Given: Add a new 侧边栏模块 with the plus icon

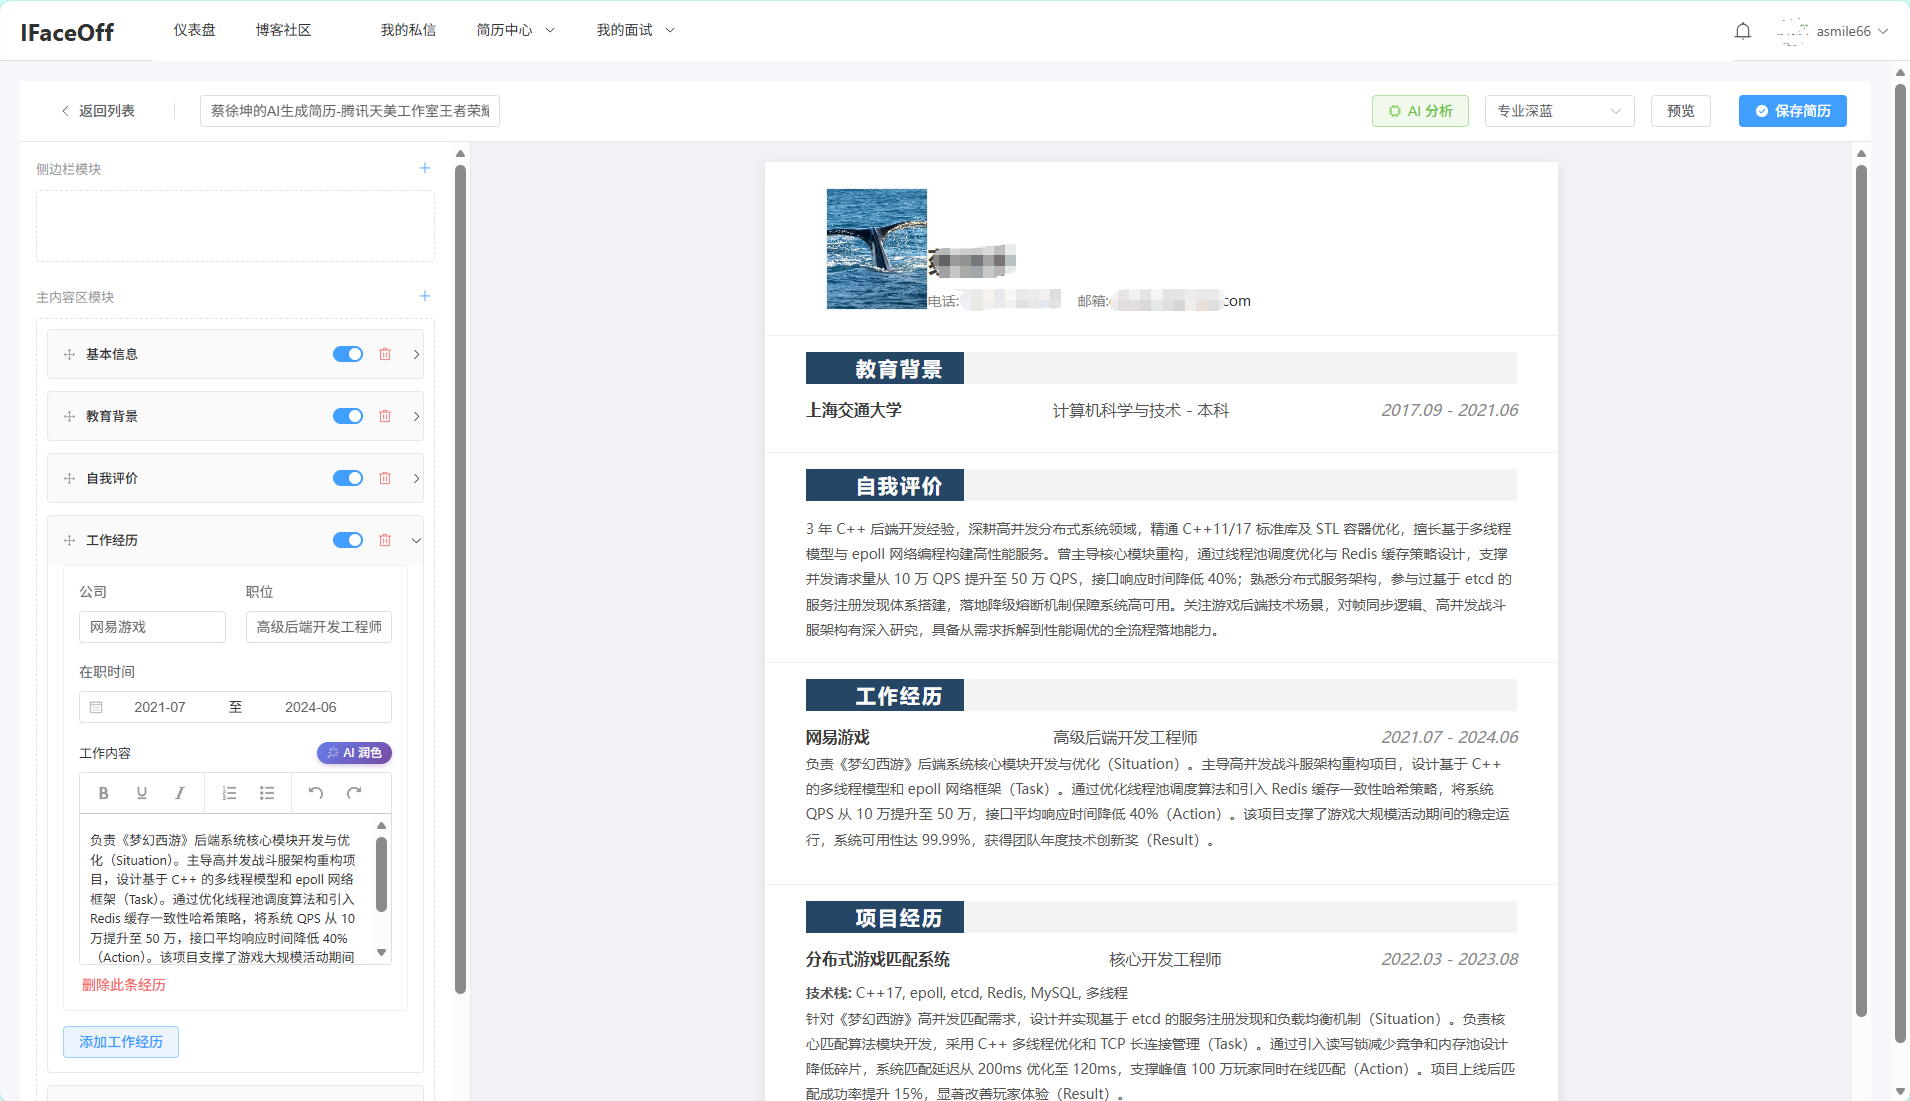Looking at the screenshot, I should (x=424, y=168).
